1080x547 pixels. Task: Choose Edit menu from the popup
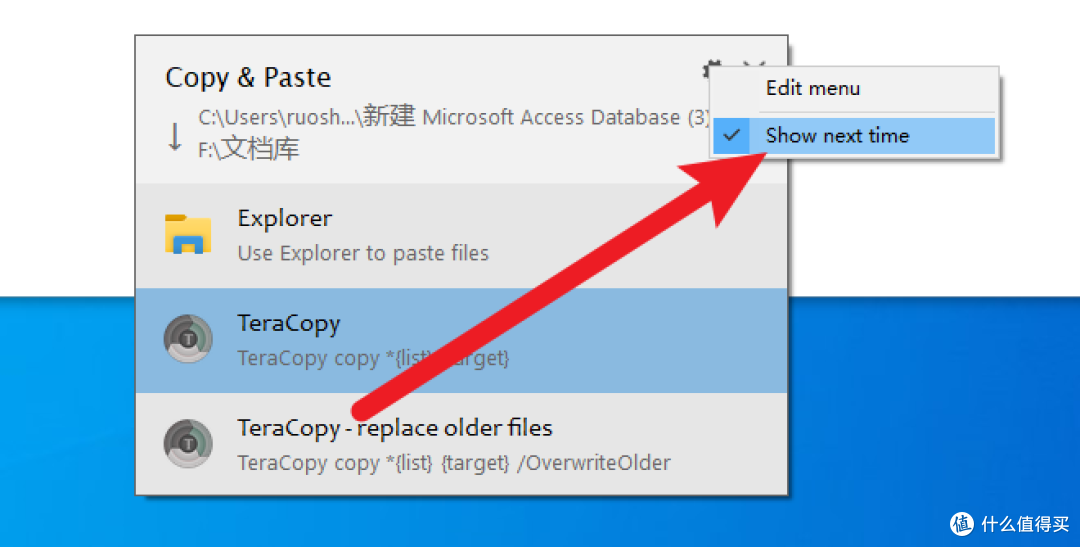point(854,89)
